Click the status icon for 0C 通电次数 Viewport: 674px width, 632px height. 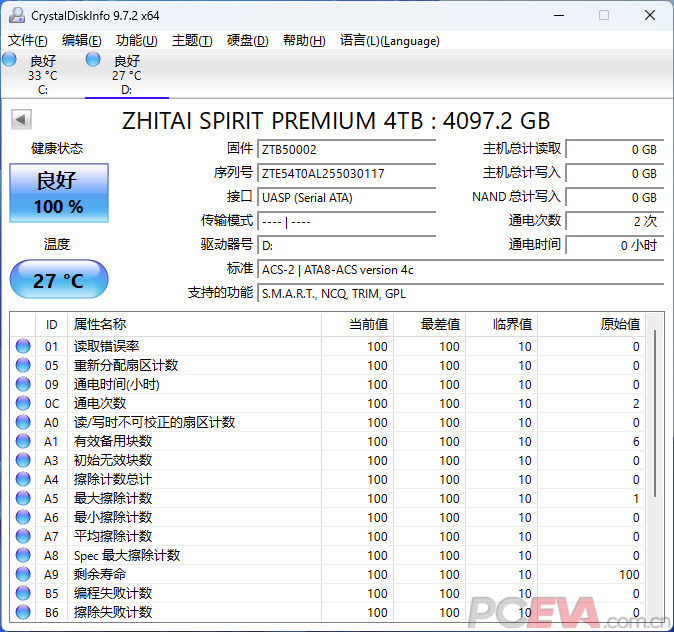tap(23, 404)
